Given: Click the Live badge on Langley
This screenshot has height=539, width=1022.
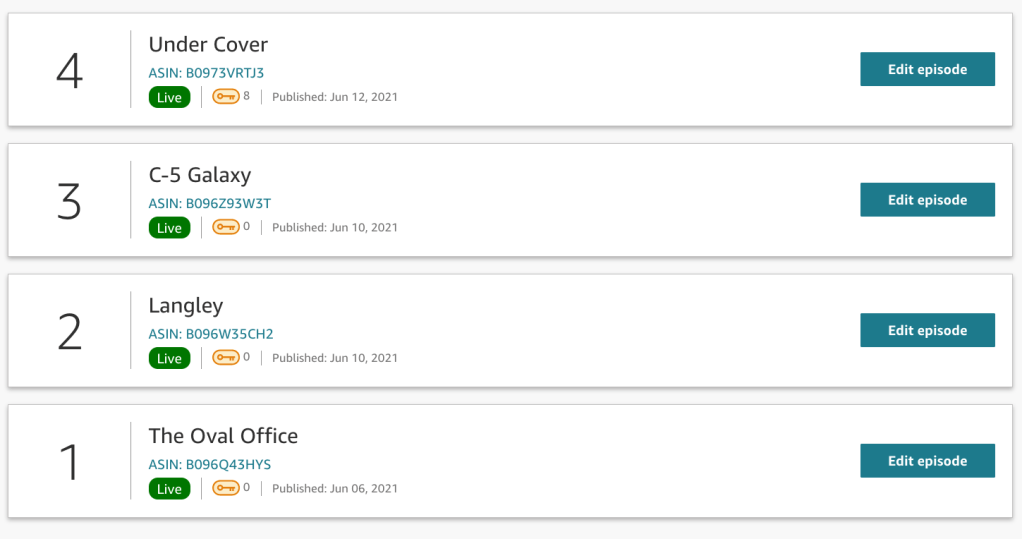Looking at the screenshot, I should [169, 358].
